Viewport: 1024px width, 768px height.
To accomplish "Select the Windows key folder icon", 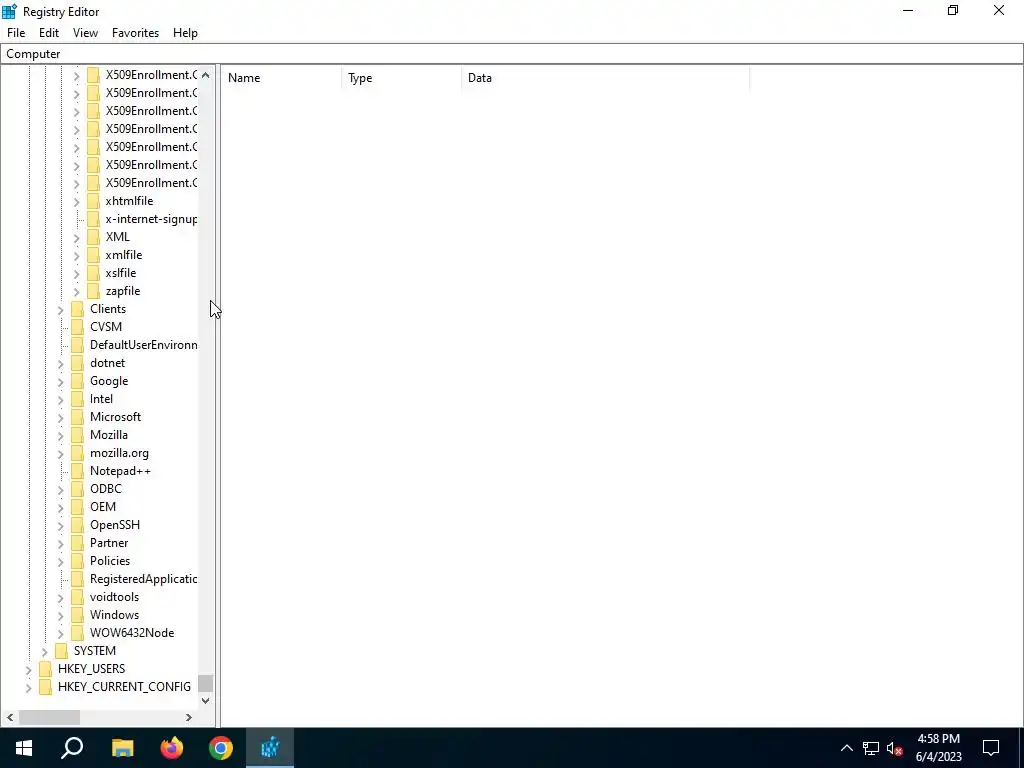I will click(78, 615).
